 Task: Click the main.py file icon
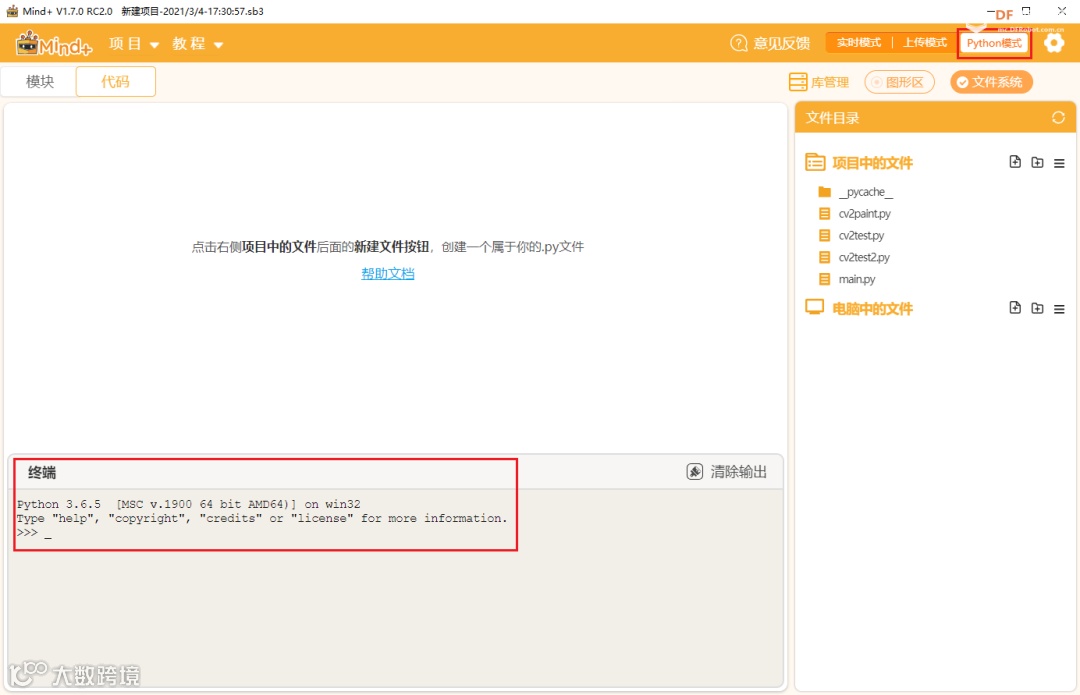[x=824, y=279]
